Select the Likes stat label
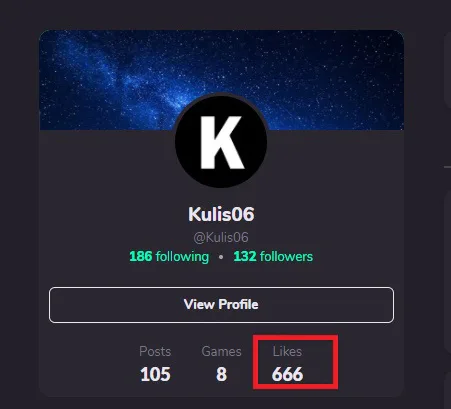451x409 pixels. tap(287, 351)
